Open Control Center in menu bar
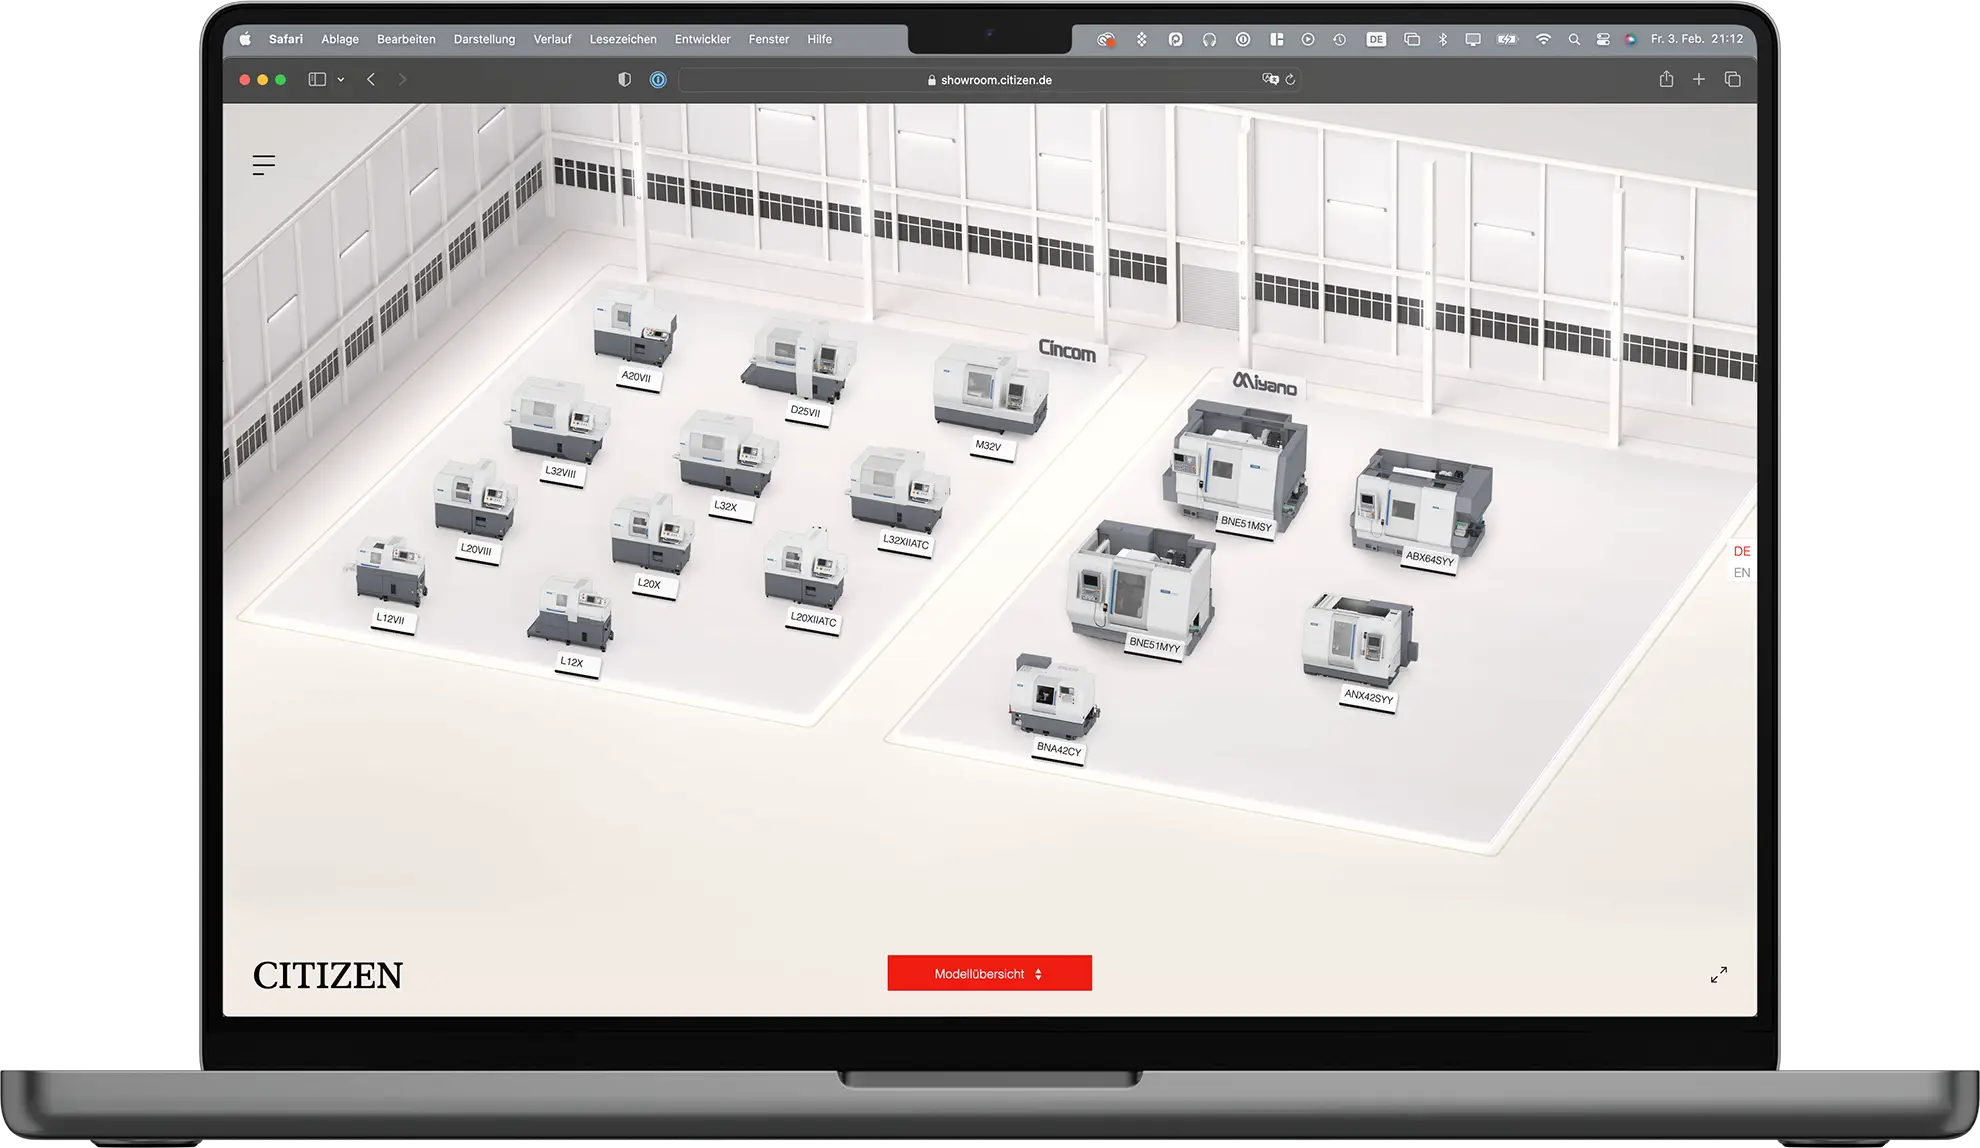 [x=1603, y=39]
